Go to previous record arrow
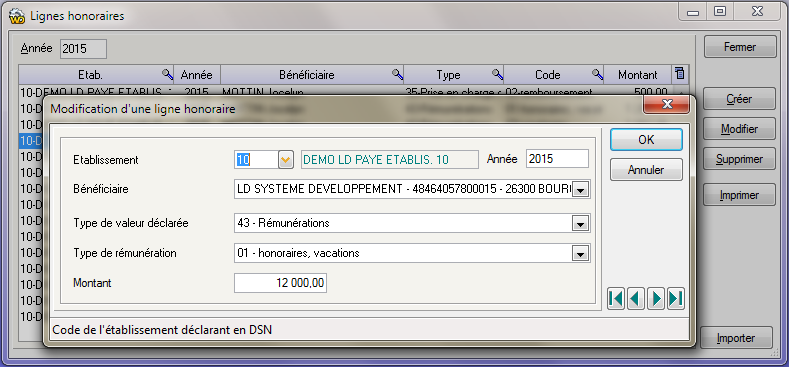The height and width of the screenshot is (367, 789). (636, 299)
